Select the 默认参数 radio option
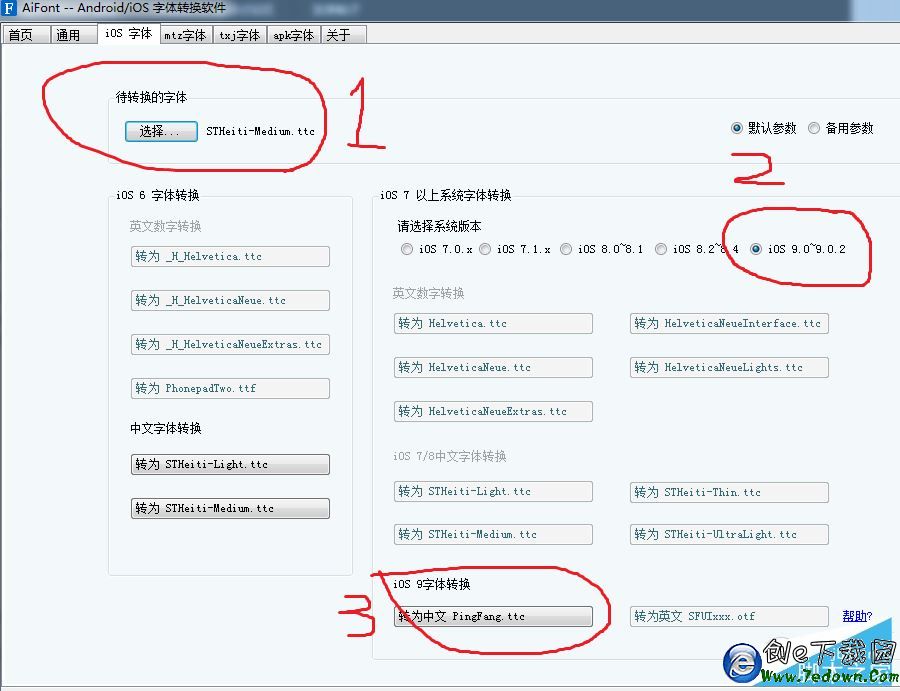Screen dimensions: 900x691 click(737, 128)
